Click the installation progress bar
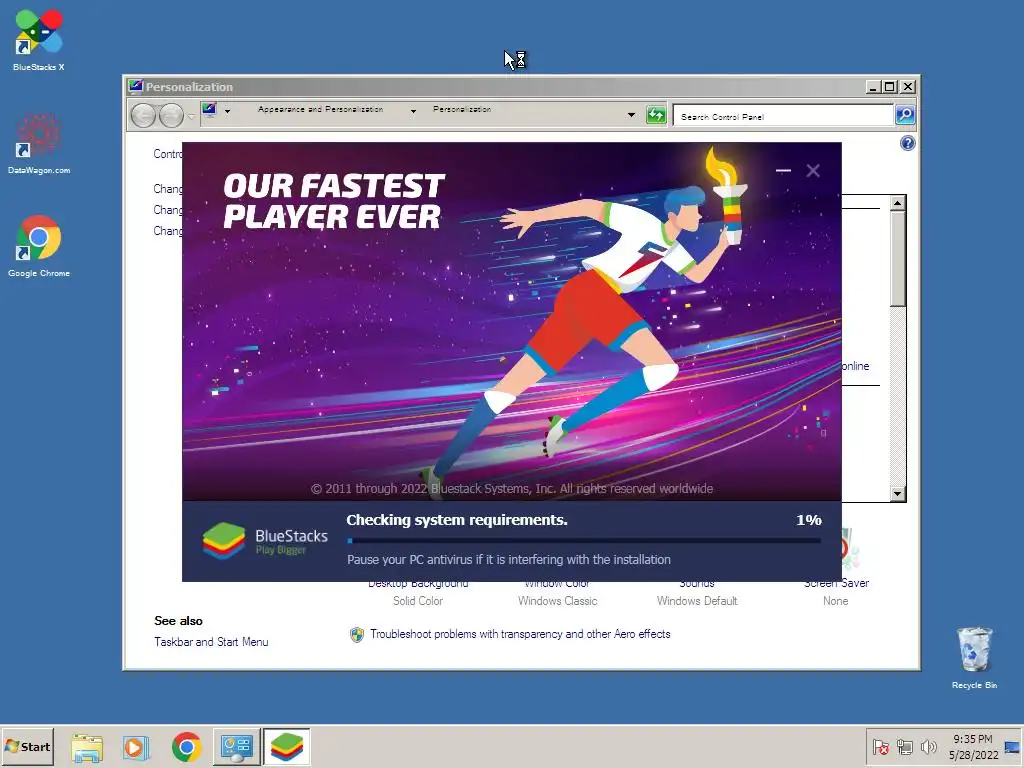Image resolution: width=1024 pixels, height=768 pixels. click(x=584, y=541)
